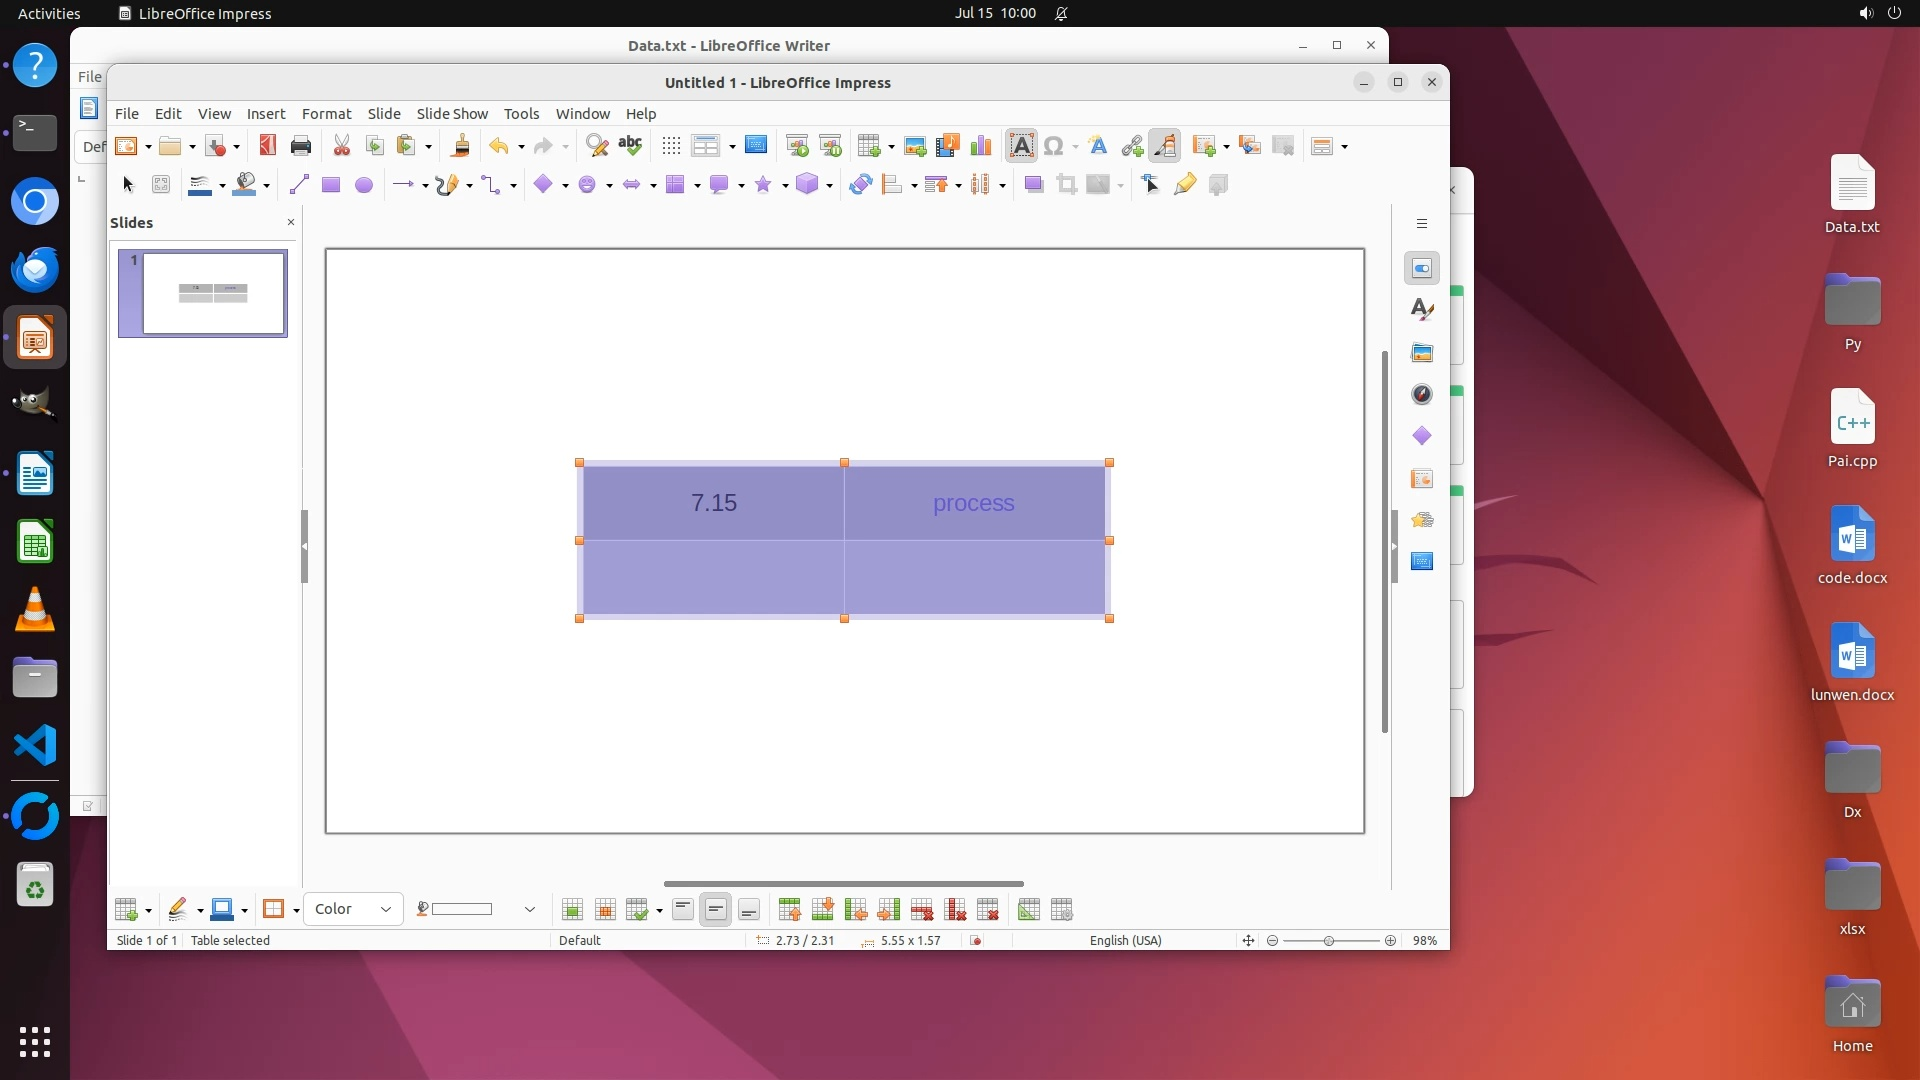
Task: Click Start from First Slide icon
Action: click(797, 146)
